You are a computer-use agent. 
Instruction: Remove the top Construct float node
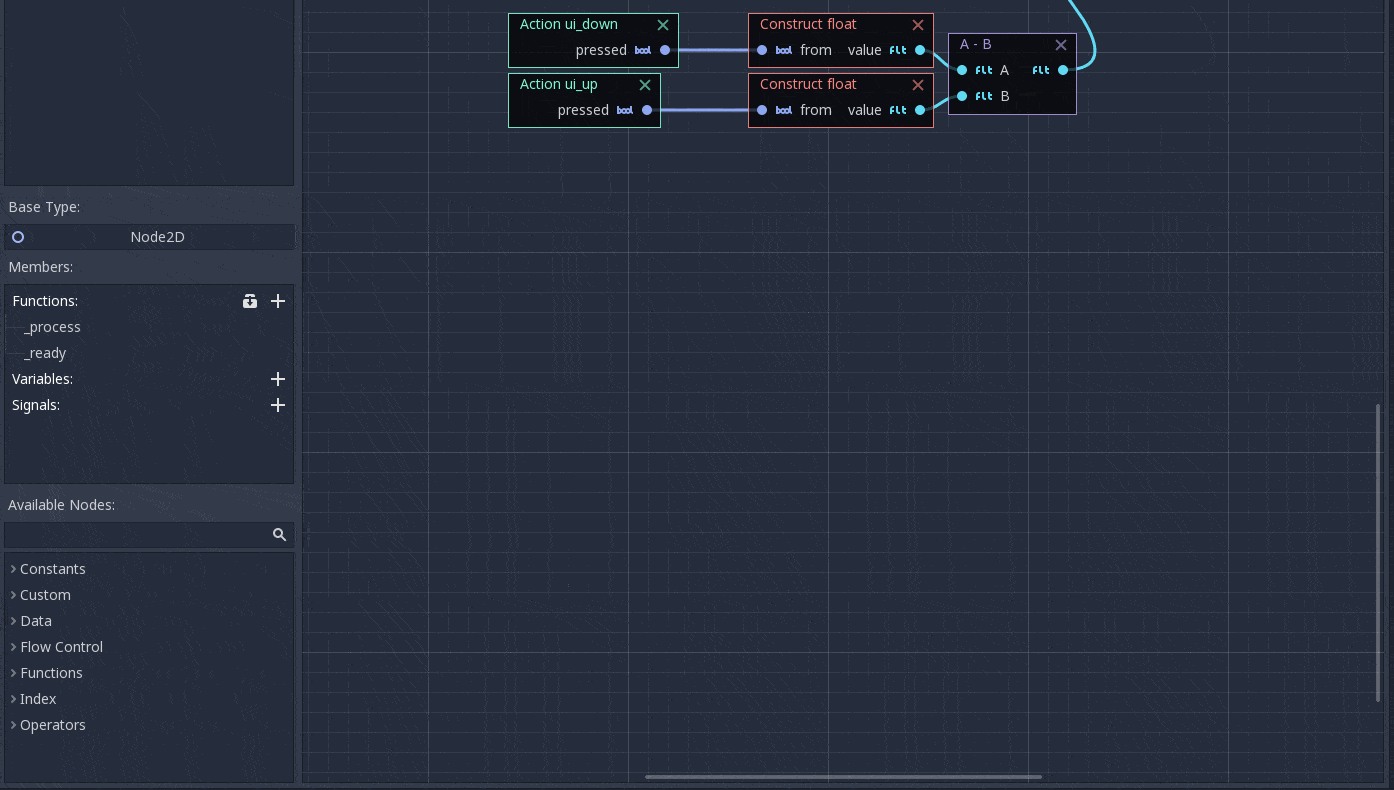point(918,25)
